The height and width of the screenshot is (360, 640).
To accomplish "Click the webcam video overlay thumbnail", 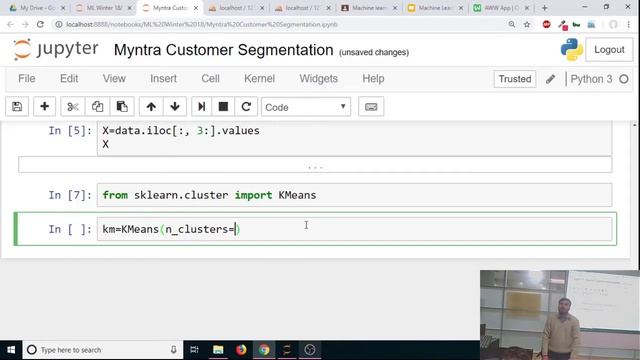I will tap(560, 315).
